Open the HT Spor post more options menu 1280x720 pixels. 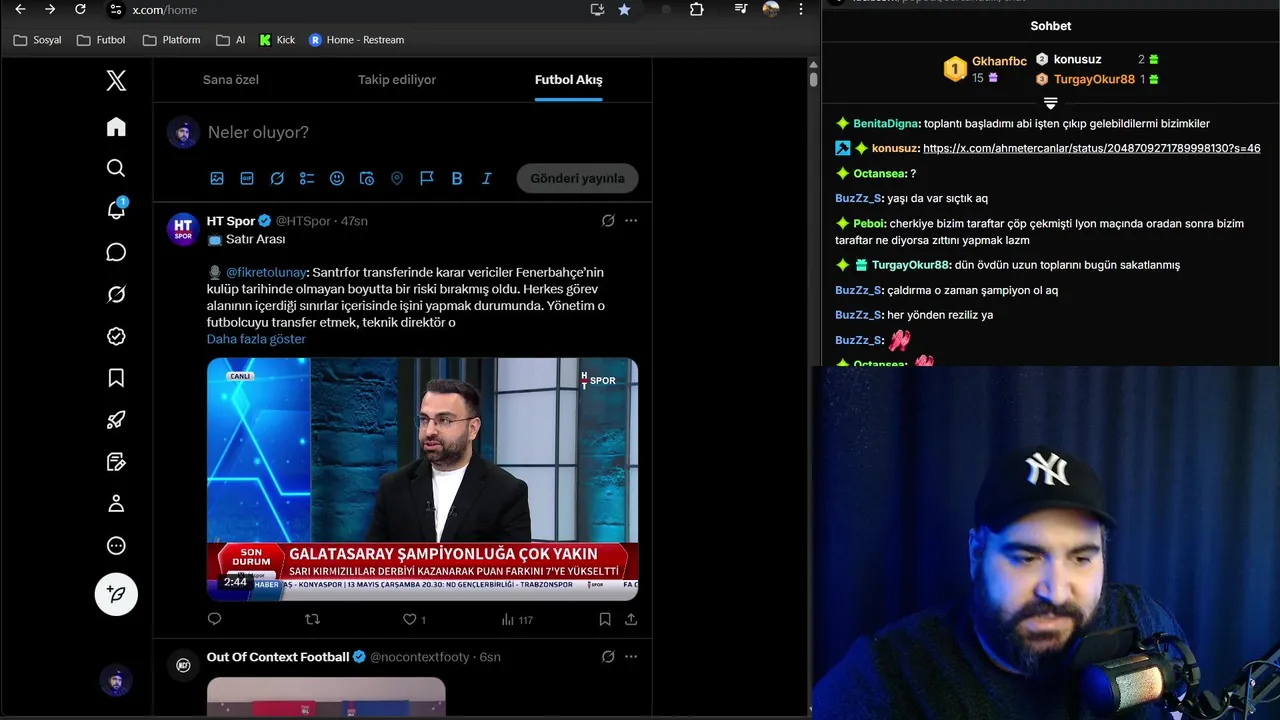click(631, 220)
